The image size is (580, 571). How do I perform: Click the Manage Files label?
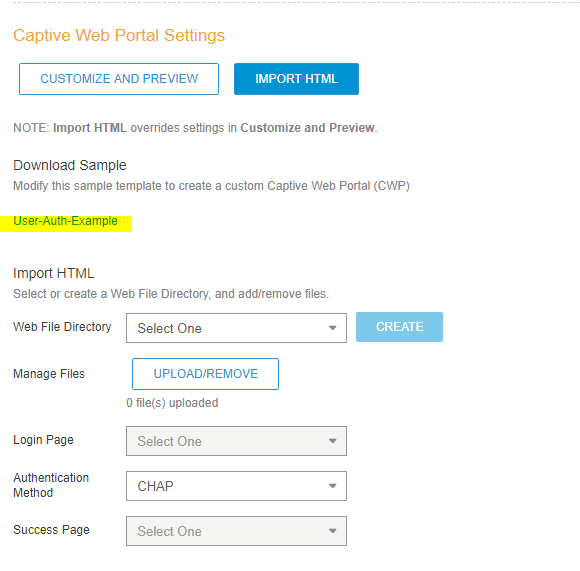click(x=49, y=374)
